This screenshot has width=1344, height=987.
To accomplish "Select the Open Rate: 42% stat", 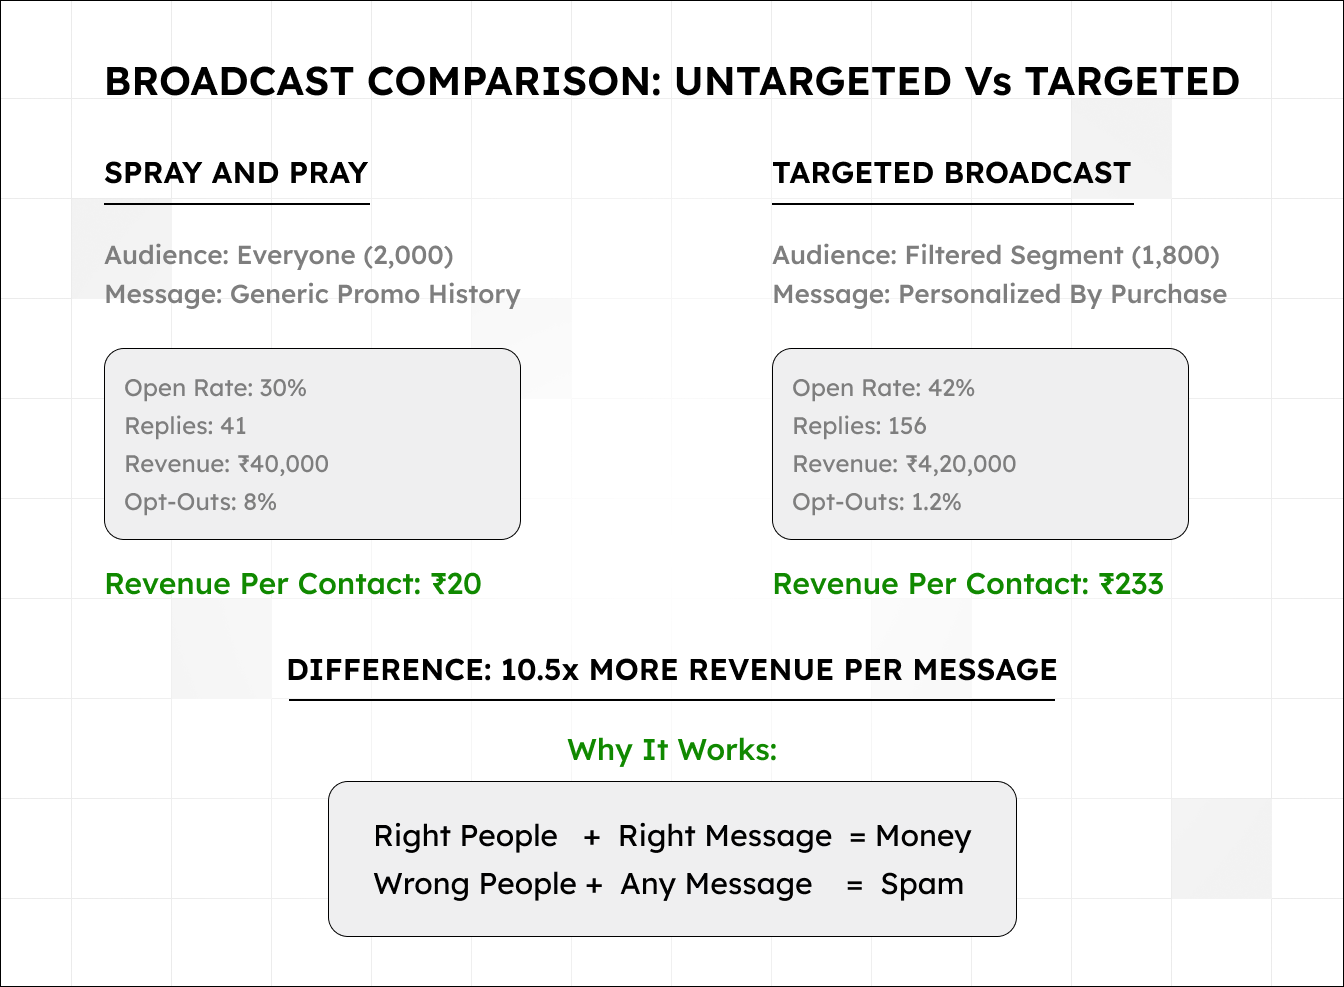I will point(883,388).
